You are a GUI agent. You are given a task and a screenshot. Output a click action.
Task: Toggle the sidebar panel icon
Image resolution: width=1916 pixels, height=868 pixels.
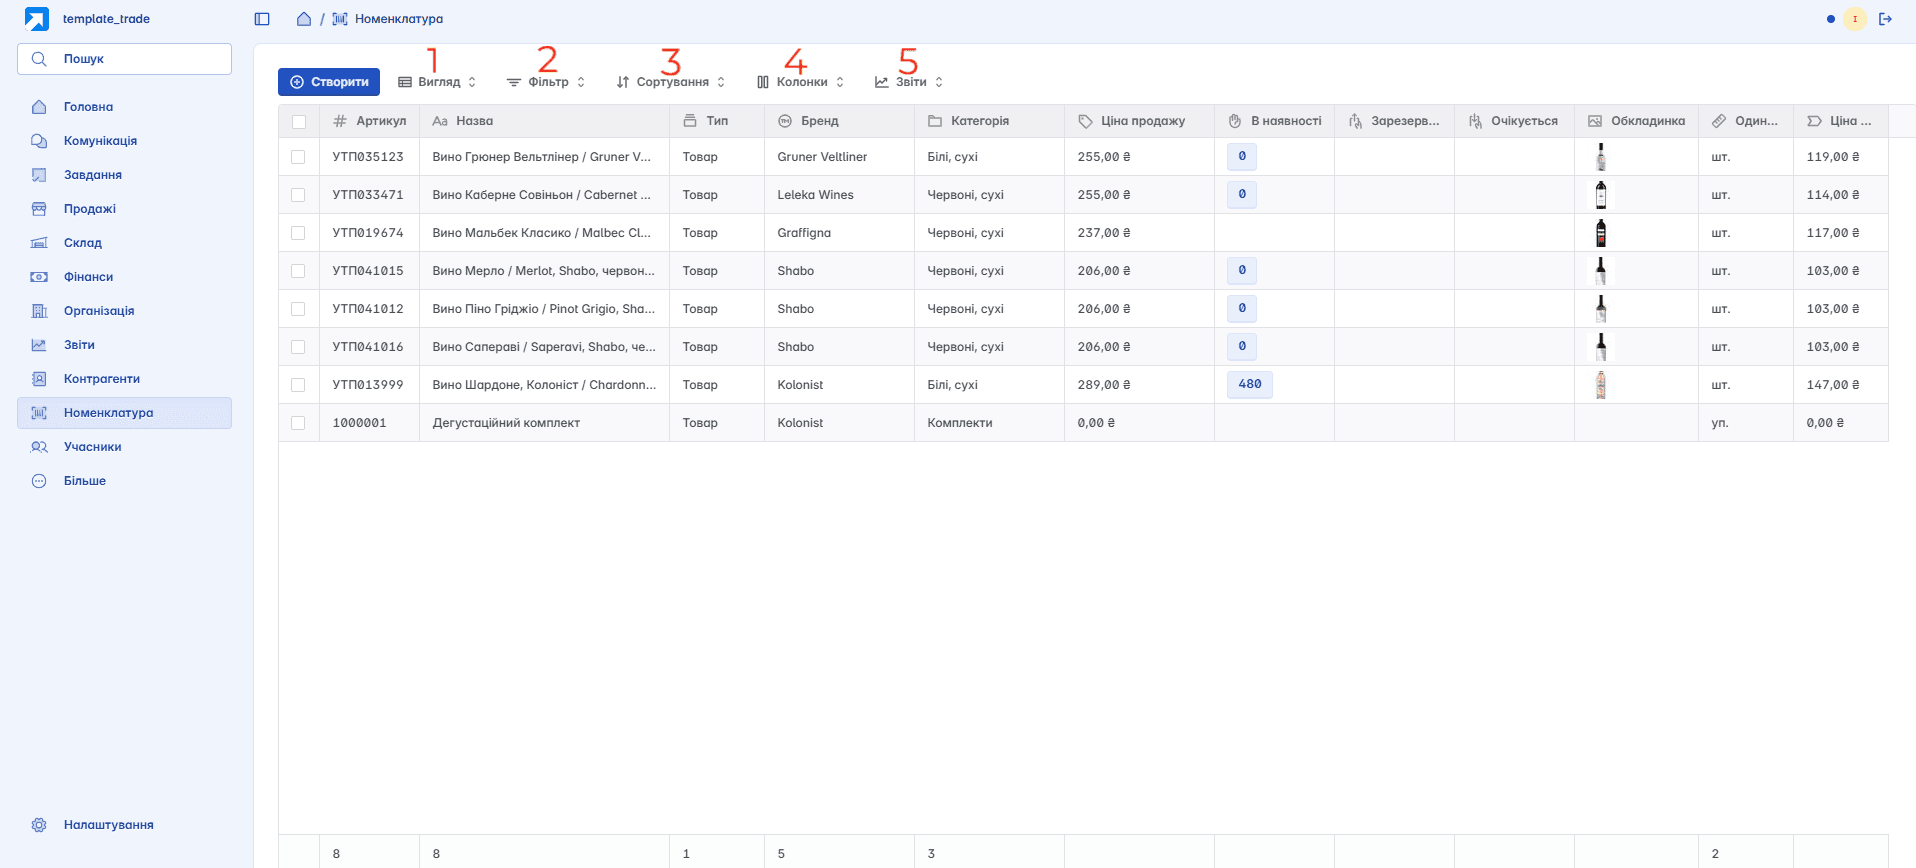(262, 19)
